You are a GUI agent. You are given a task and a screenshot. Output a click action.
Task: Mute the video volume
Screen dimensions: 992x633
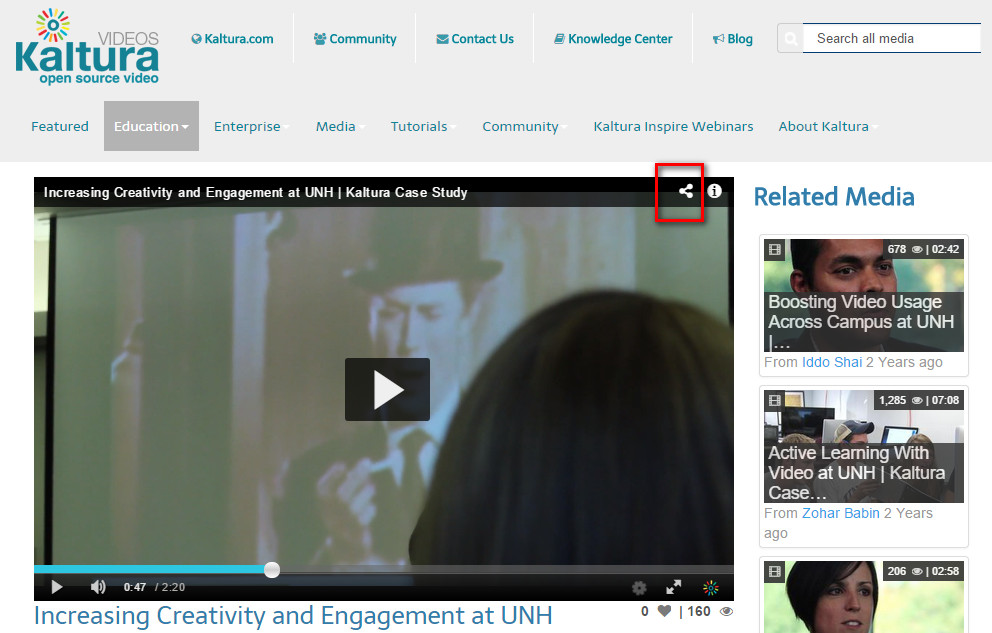(98, 588)
